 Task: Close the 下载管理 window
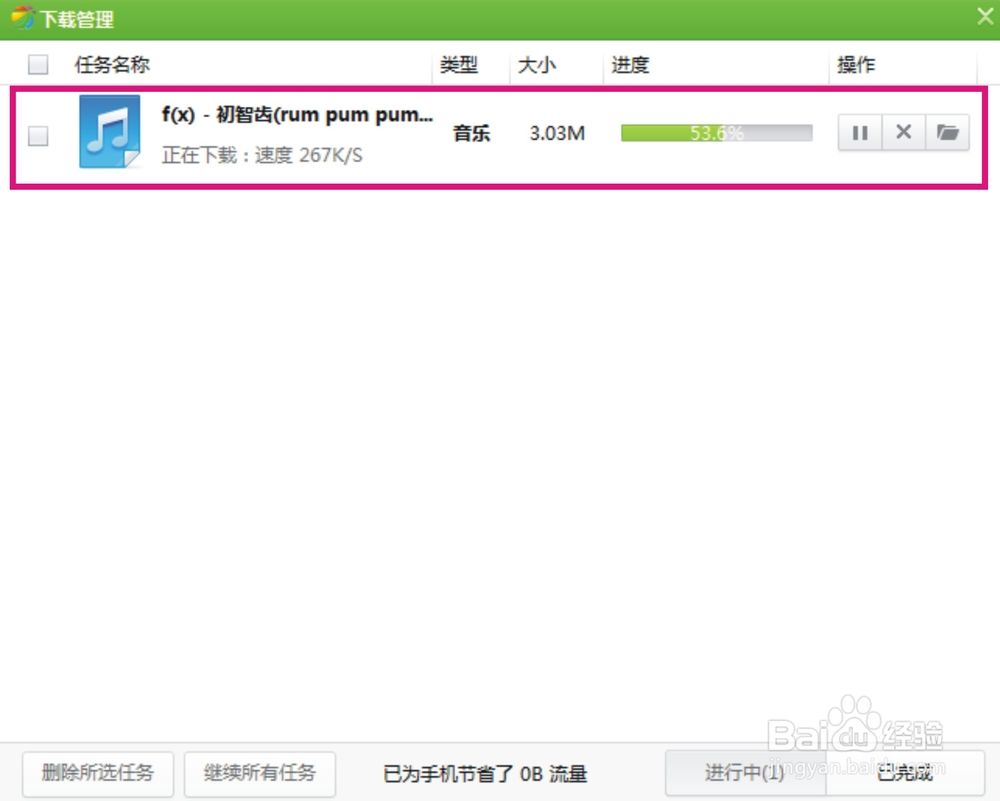(x=985, y=17)
